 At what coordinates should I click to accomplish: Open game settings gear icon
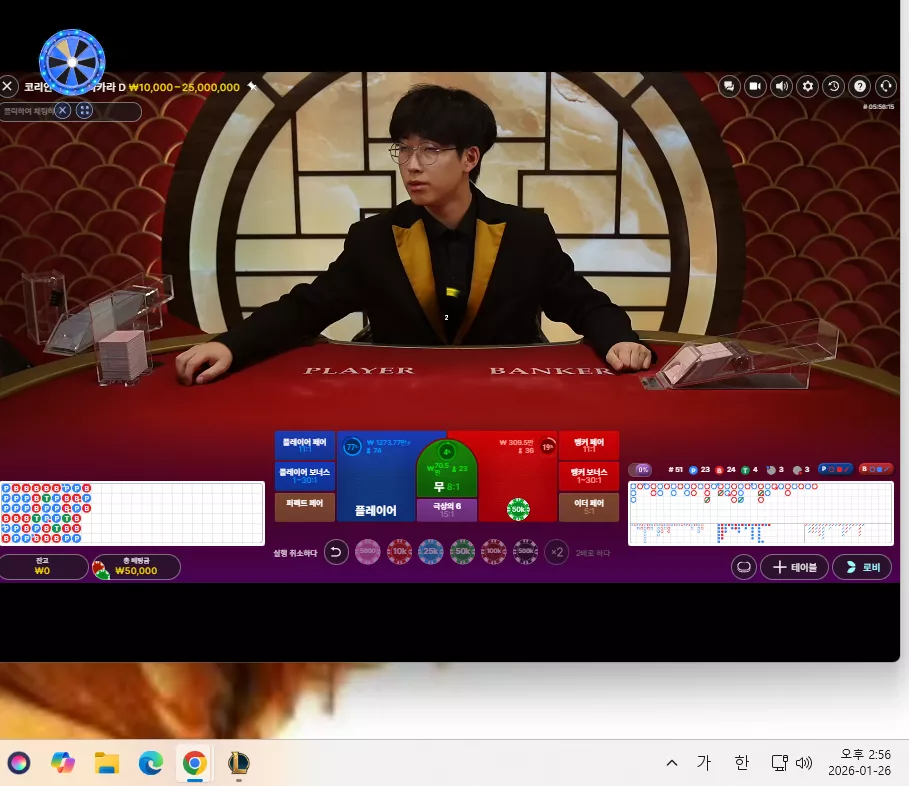pyautogui.click(x=808, y=86)
